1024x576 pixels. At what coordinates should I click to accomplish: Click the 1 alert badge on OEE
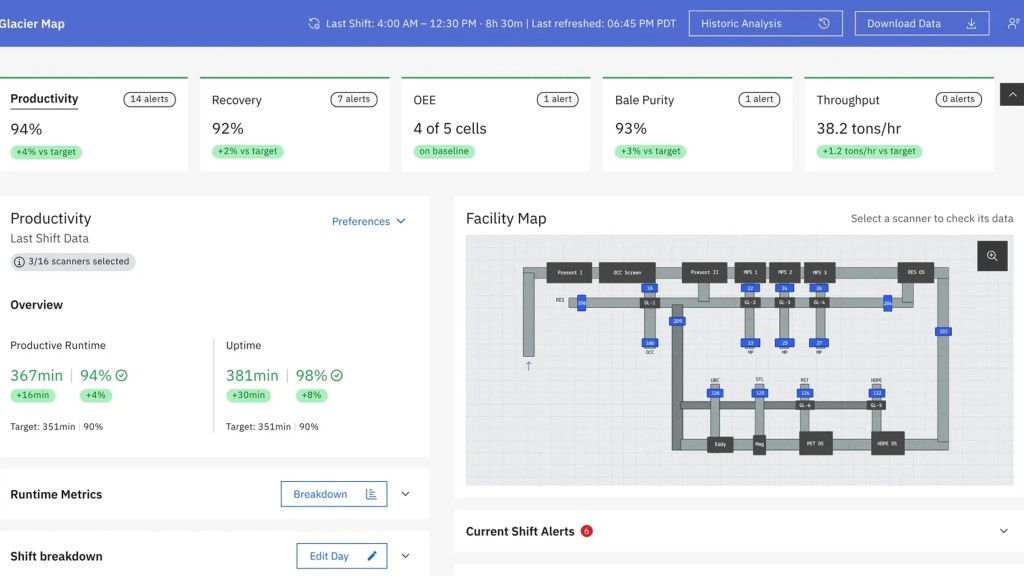click(x=558, y=99)
